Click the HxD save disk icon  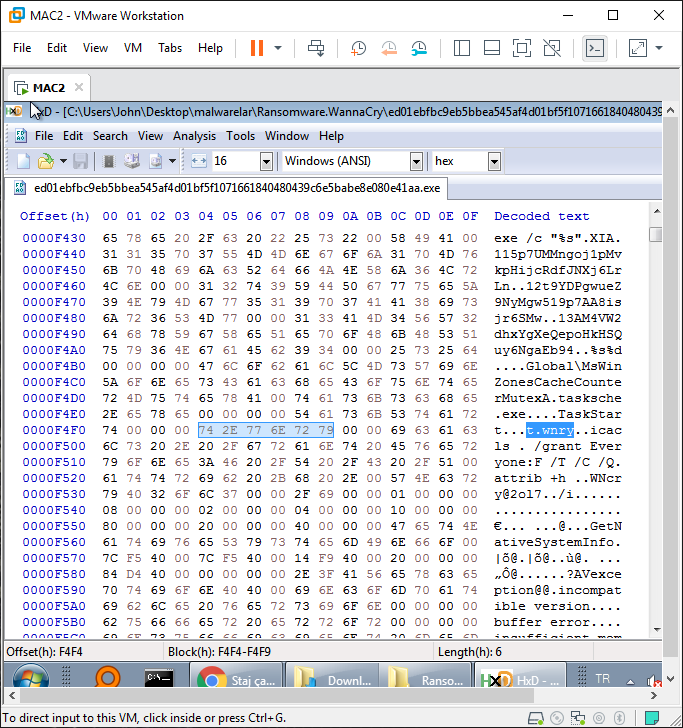(80, 161)
